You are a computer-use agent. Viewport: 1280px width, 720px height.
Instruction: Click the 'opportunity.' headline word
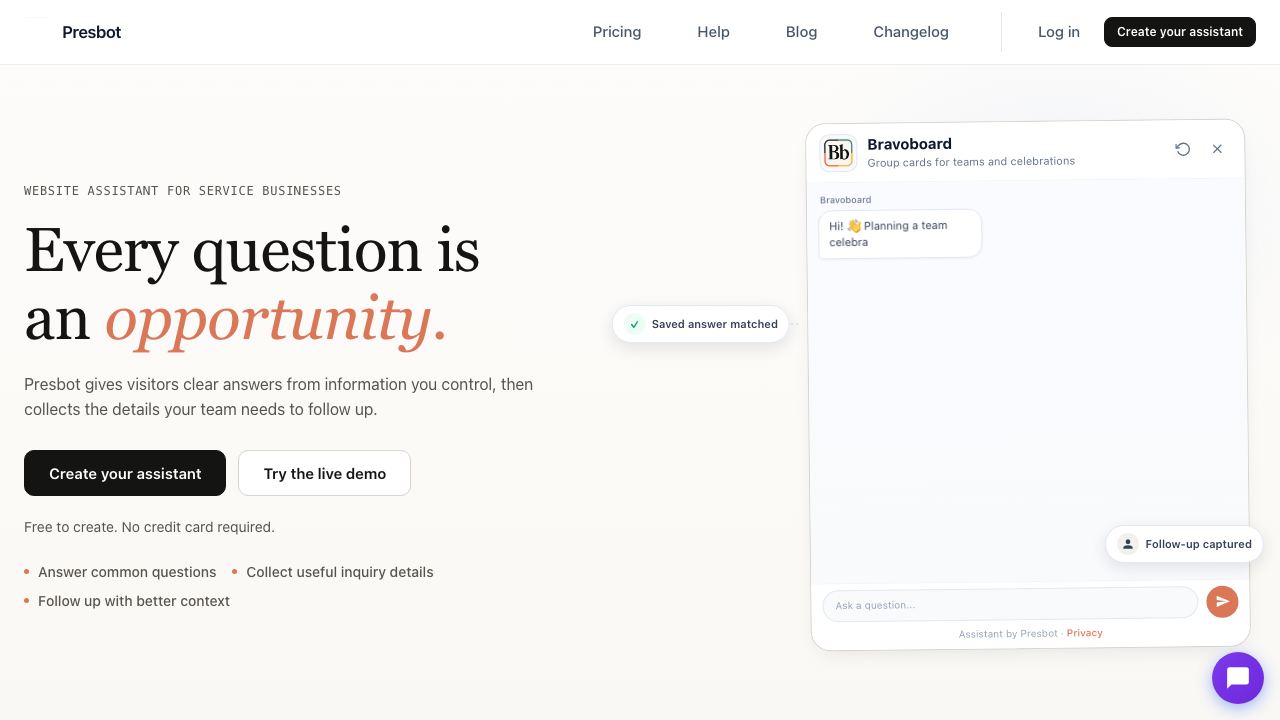276,321
